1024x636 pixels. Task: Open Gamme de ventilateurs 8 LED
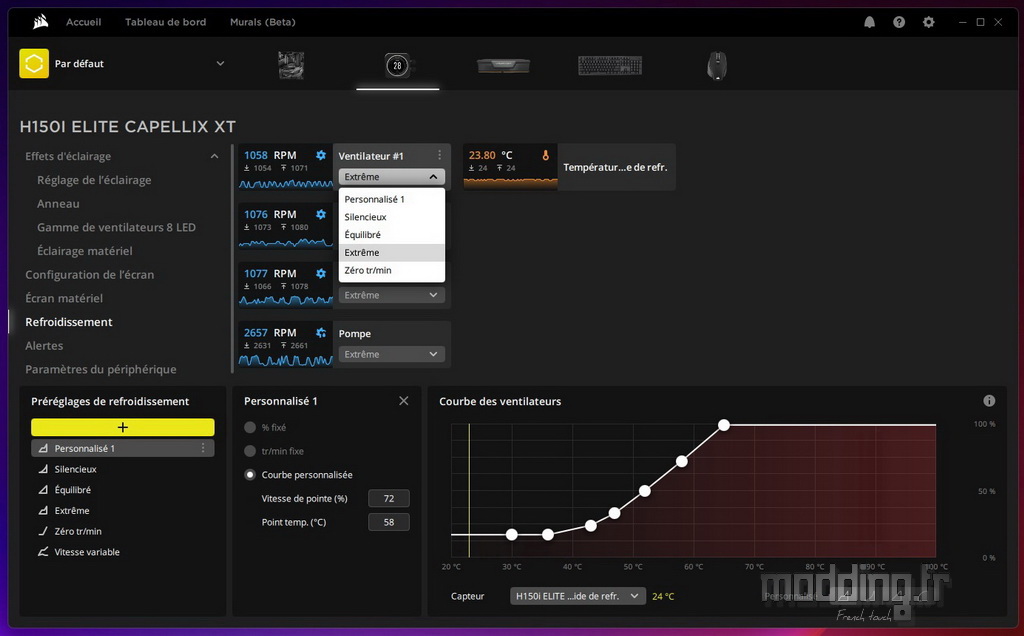coord(116,227)
